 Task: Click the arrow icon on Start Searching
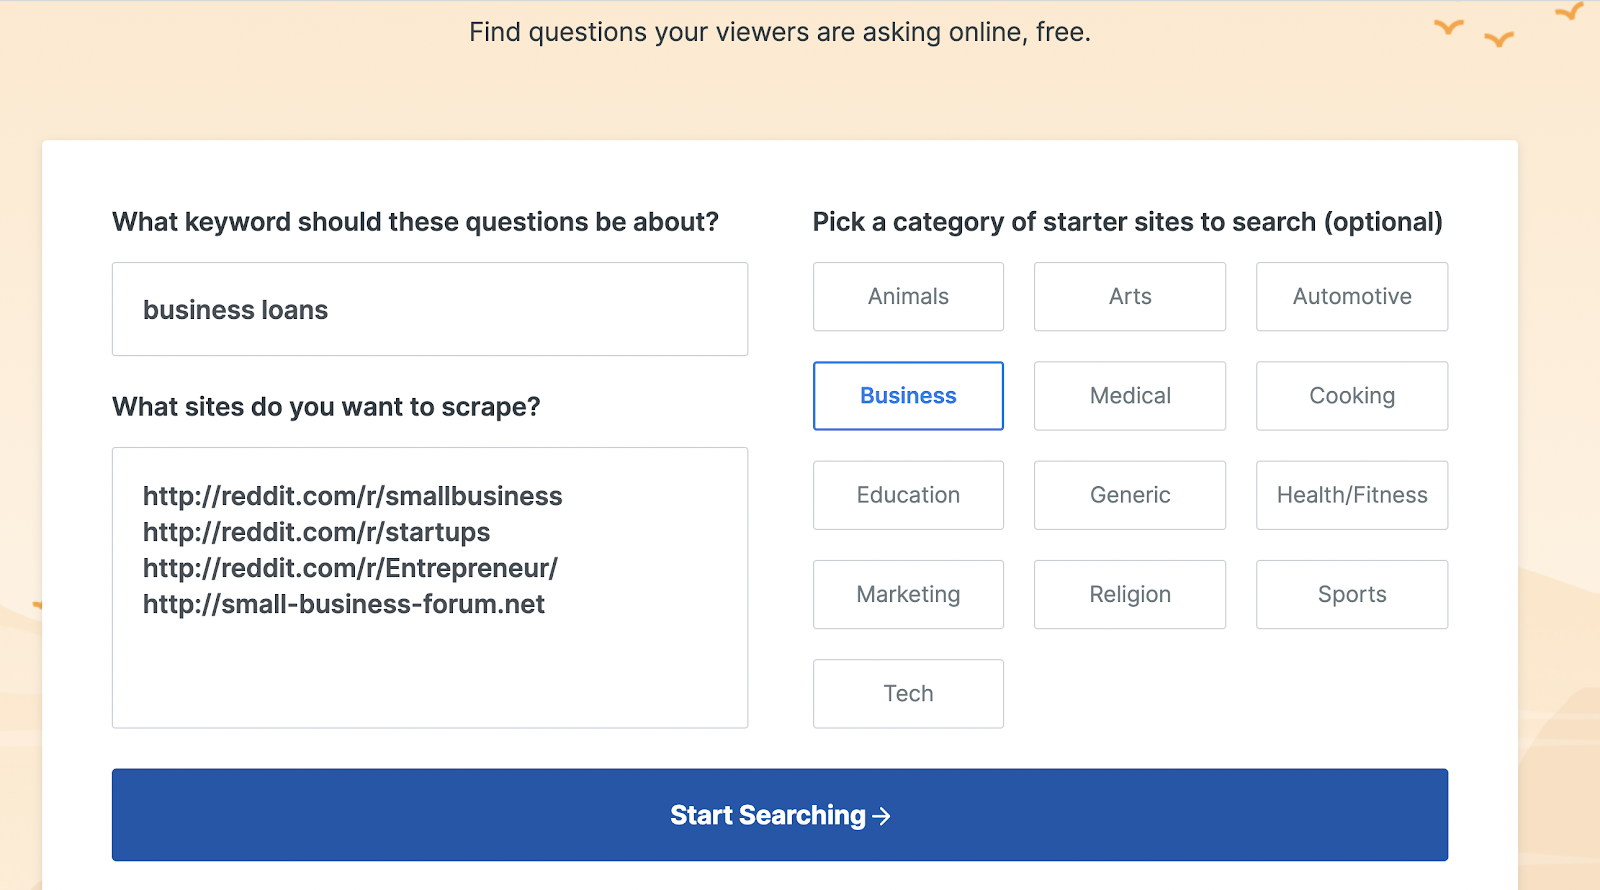click(881, 816)
